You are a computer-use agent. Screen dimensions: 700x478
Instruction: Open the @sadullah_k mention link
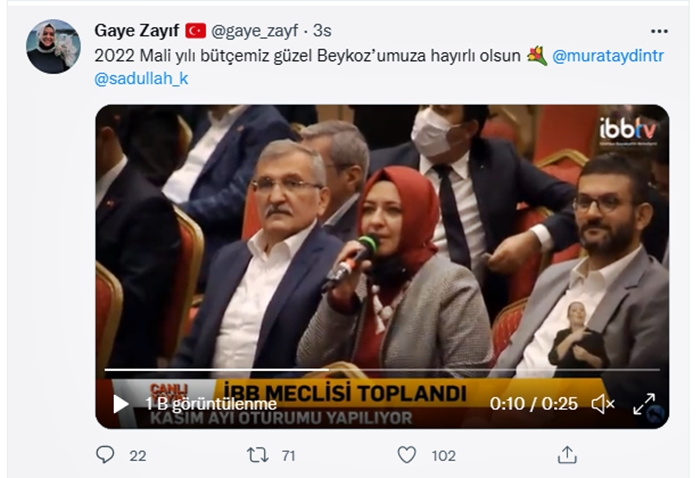pyautogui.click(x=141, y=79)
